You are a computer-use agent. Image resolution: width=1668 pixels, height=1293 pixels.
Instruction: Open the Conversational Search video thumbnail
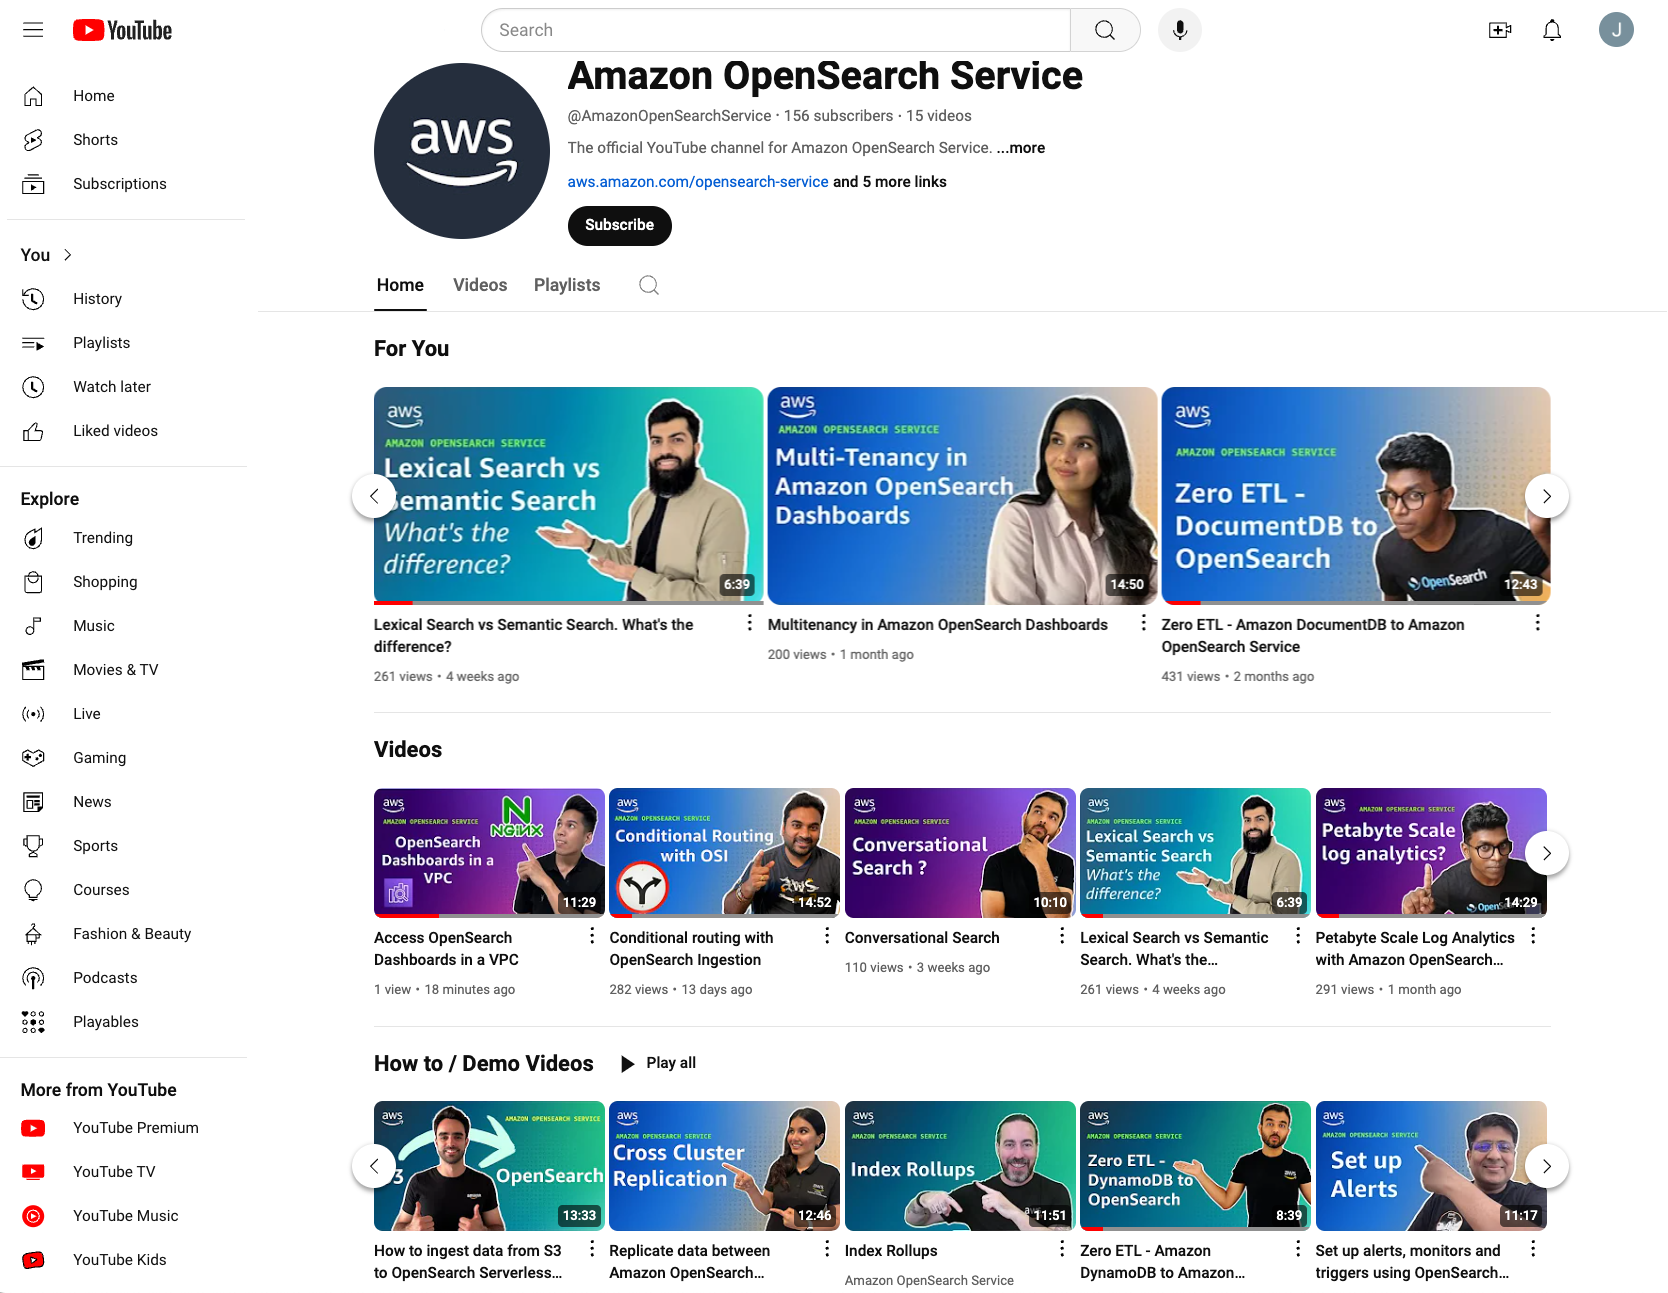coord(960,853)
